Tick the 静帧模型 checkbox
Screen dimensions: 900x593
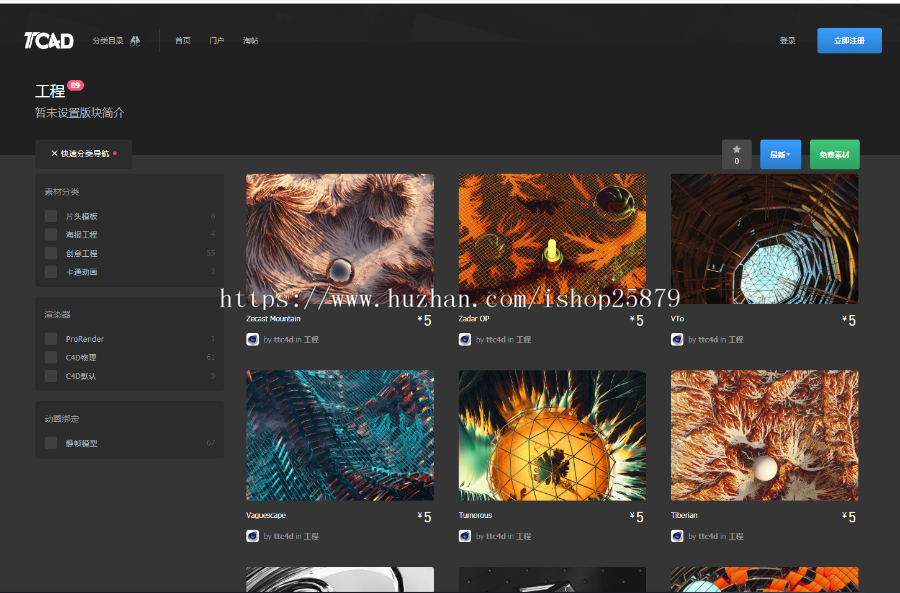coord(51,443)
